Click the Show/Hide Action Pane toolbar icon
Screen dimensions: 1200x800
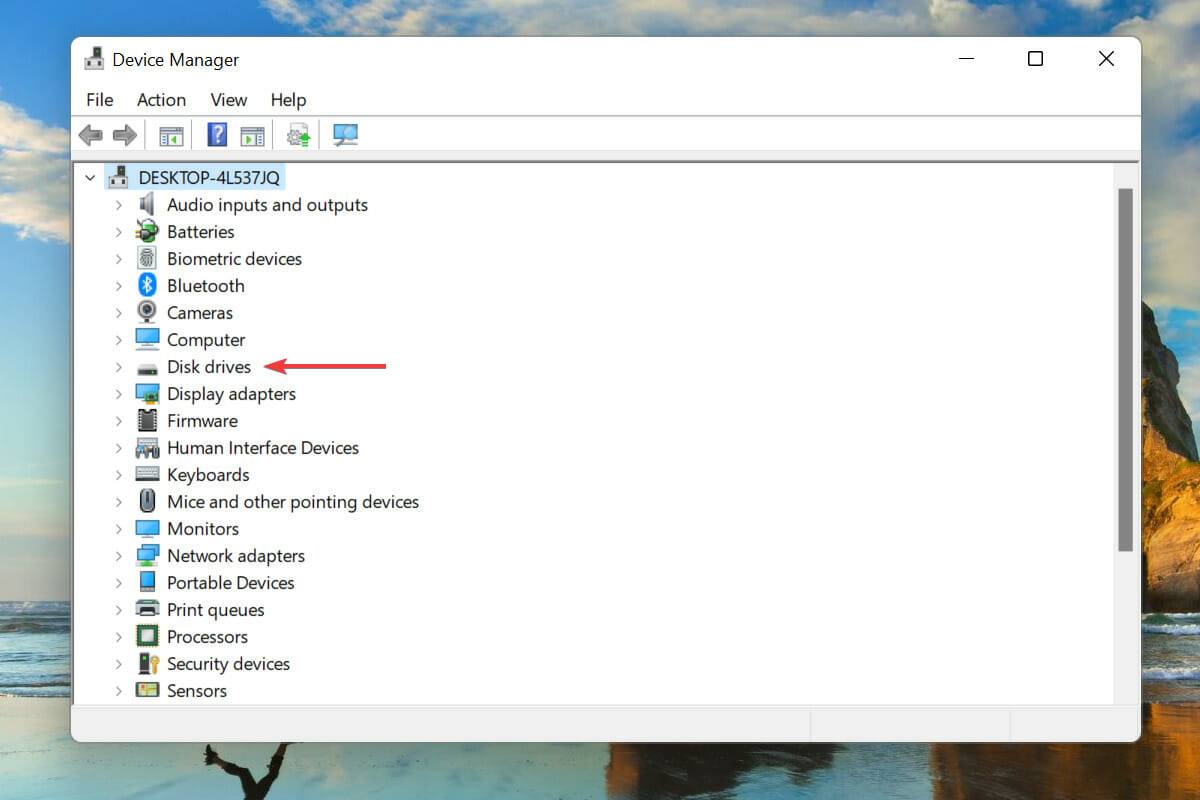252,135
